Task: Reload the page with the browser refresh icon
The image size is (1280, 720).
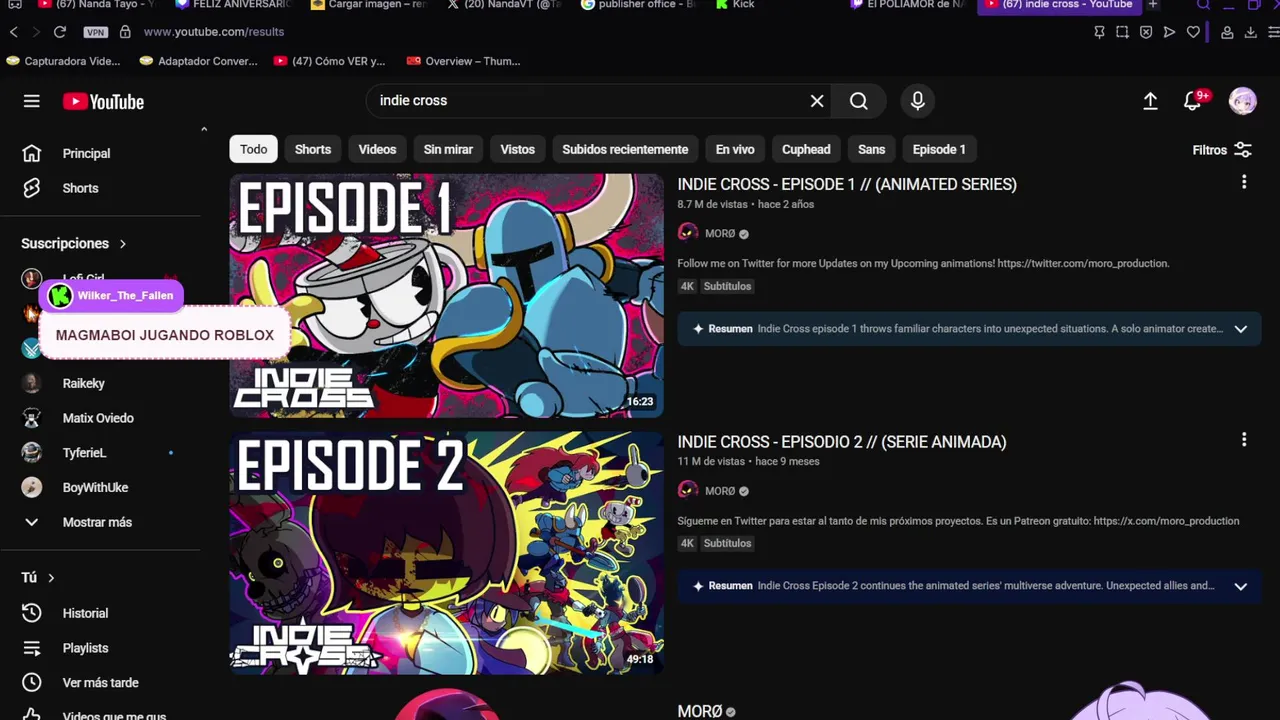Action: [x=60, y=32]
